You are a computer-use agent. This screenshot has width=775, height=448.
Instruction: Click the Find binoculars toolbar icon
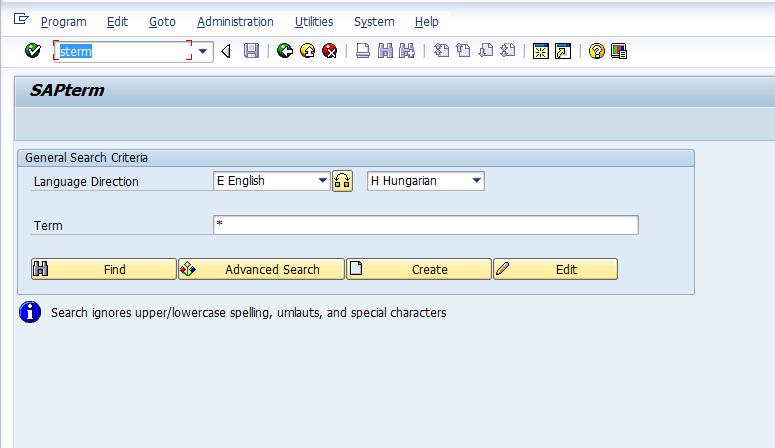[x=385, y=51]
